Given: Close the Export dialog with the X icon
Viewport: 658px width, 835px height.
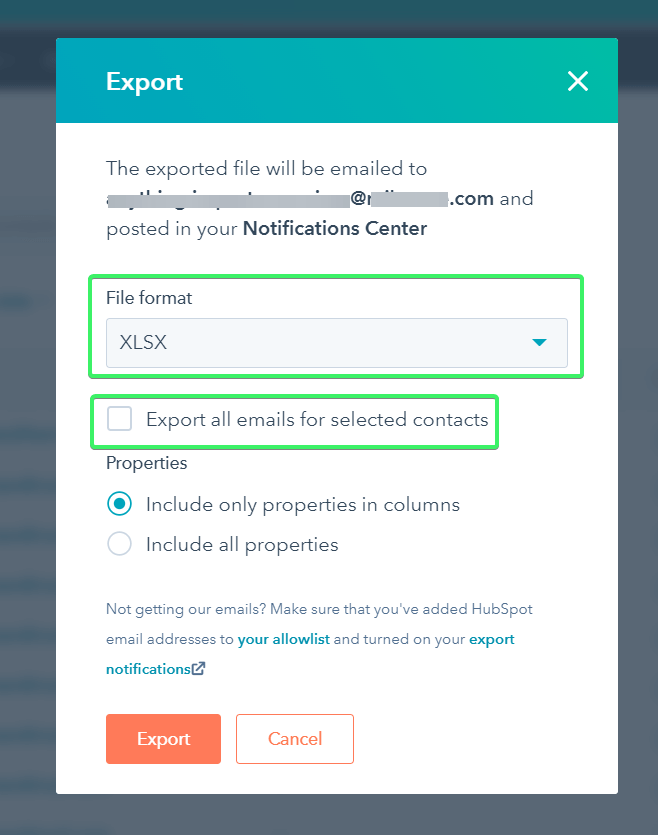Looking at the screenshot, I should coord(578,81).
